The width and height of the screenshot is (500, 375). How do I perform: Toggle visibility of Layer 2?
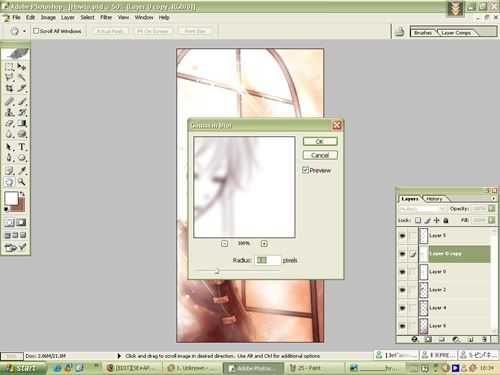402,290
